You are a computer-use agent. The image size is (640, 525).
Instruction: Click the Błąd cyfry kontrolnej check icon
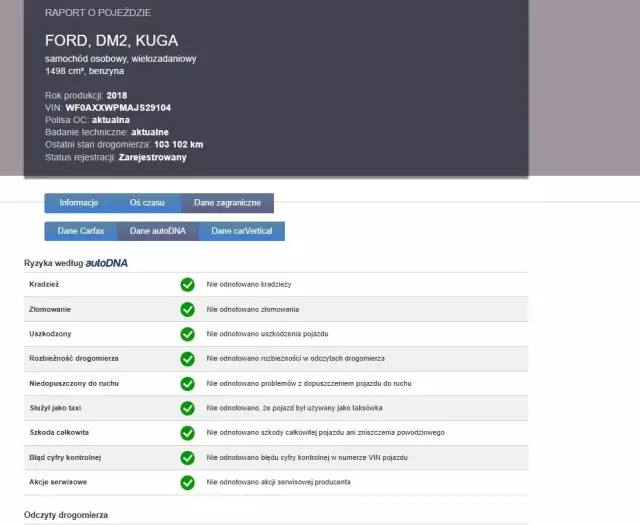[187, 458]
